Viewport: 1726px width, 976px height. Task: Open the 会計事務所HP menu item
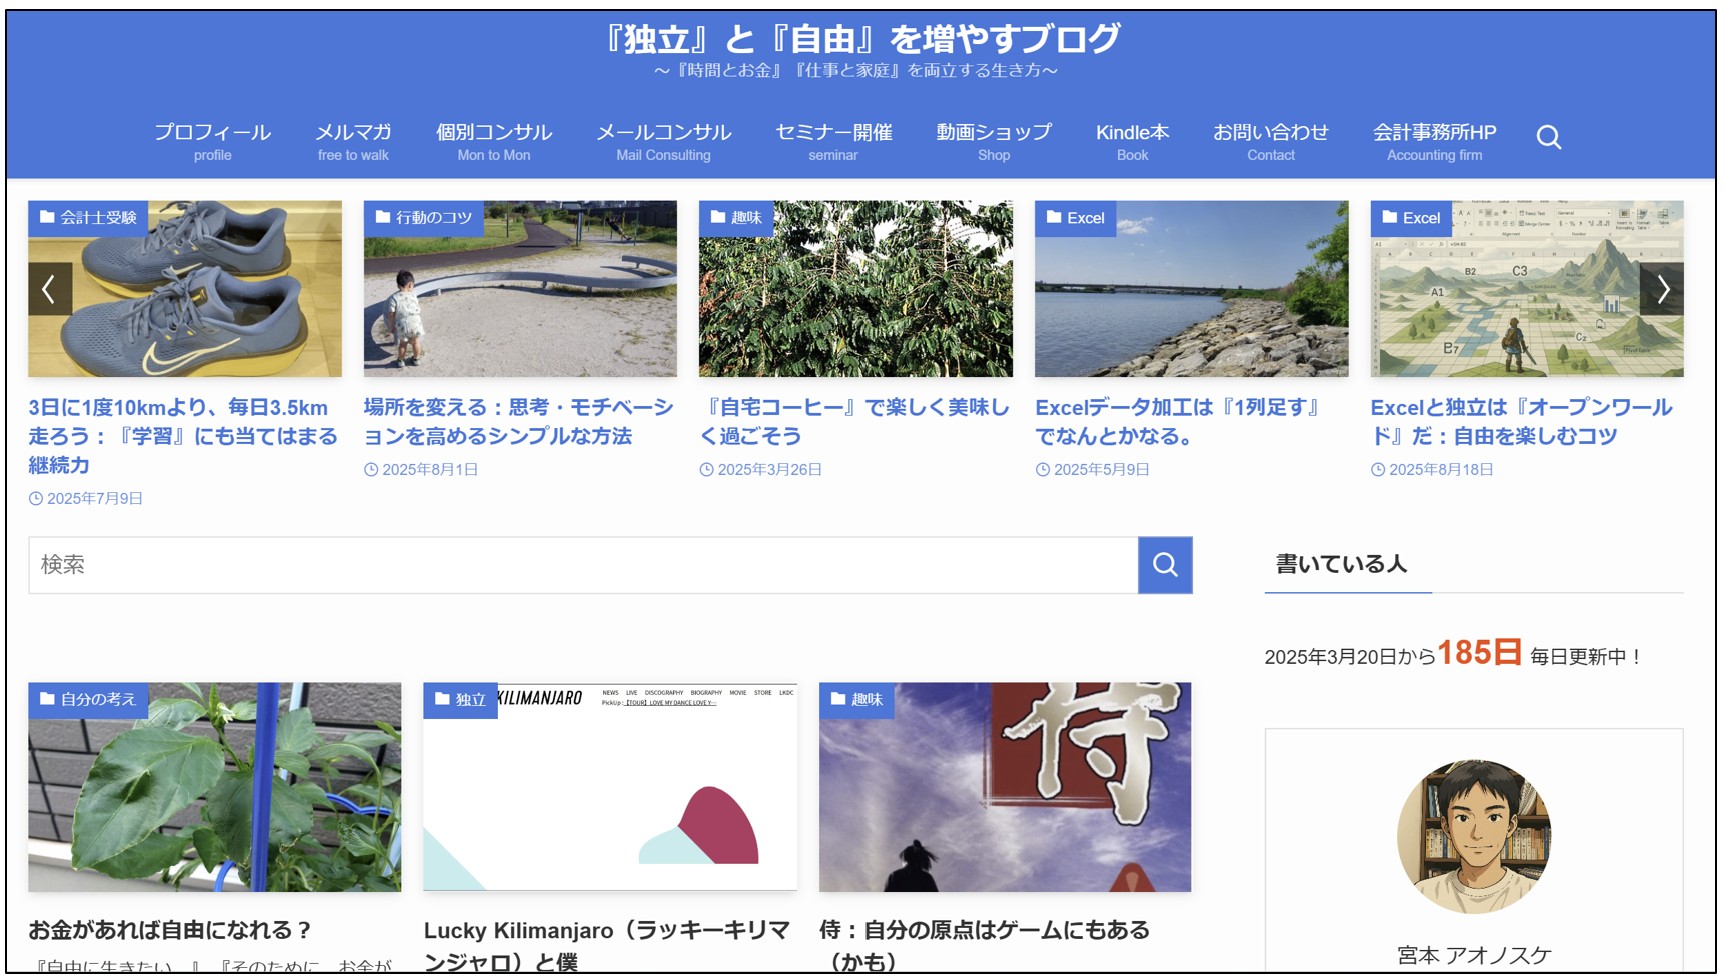pyautogui.click(x=1434, y=142)
